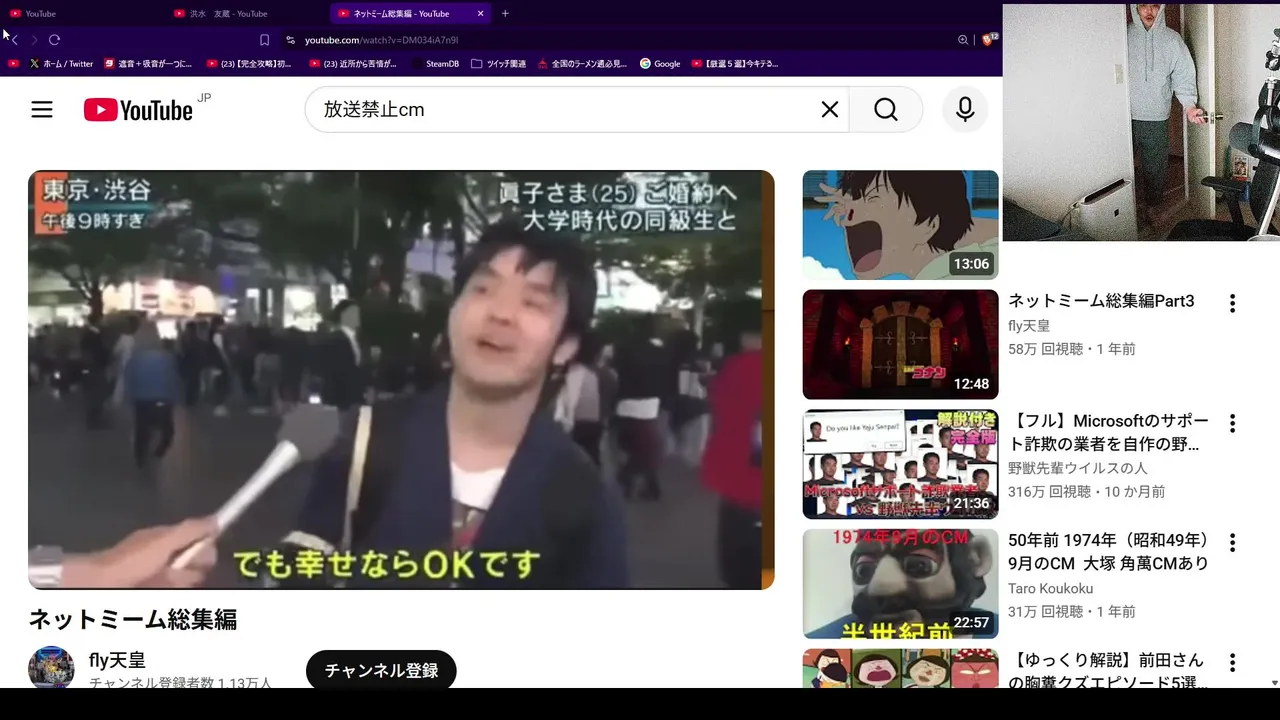1280x720 pixels.
Task: Open more options for ゆっくり解説 前田さん video
Action: tap(1232, 662)
